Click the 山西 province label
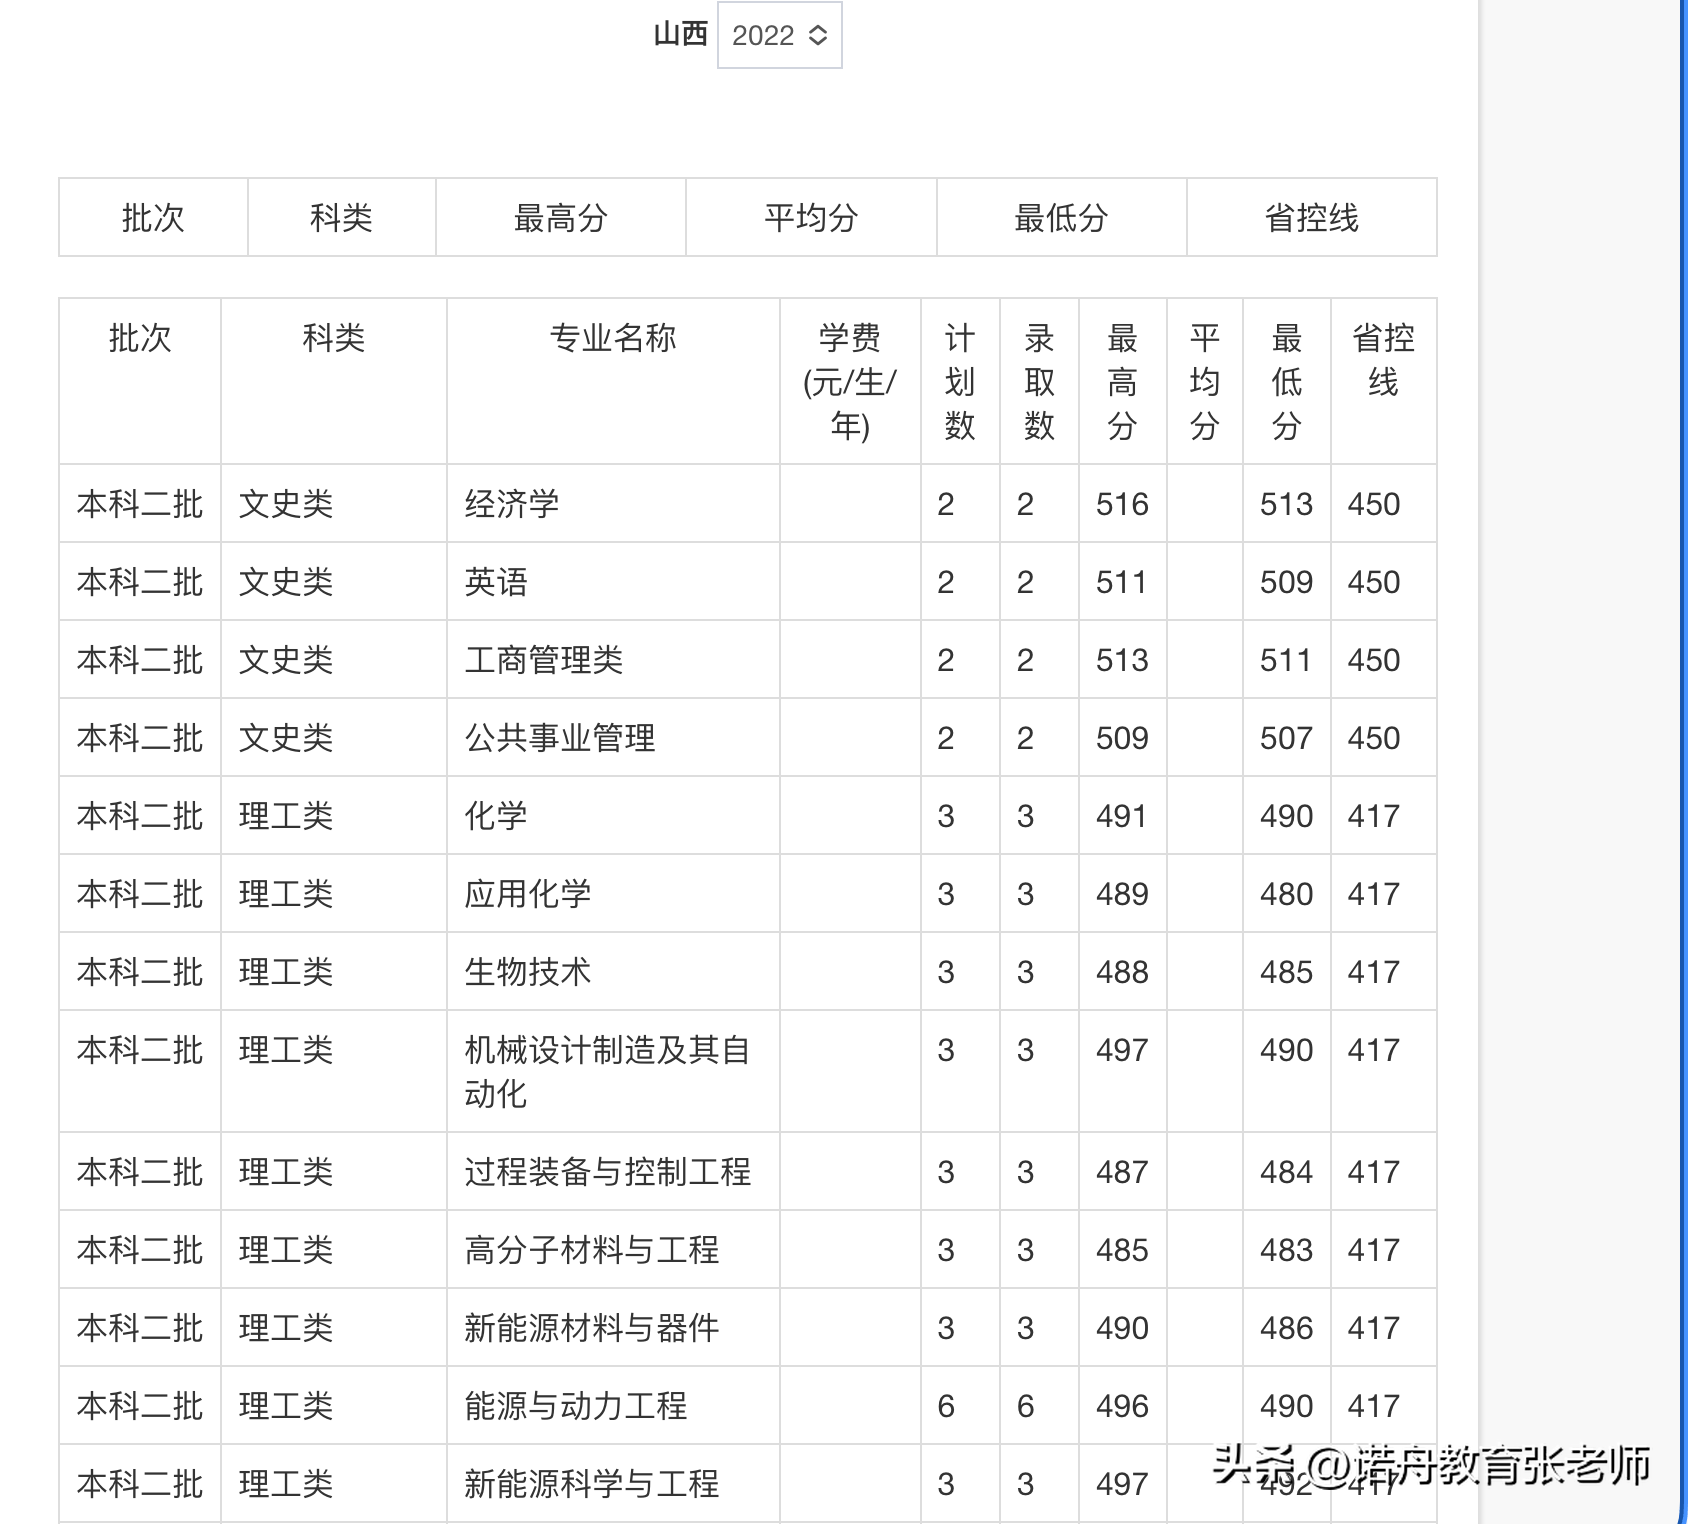 [680, 35]
